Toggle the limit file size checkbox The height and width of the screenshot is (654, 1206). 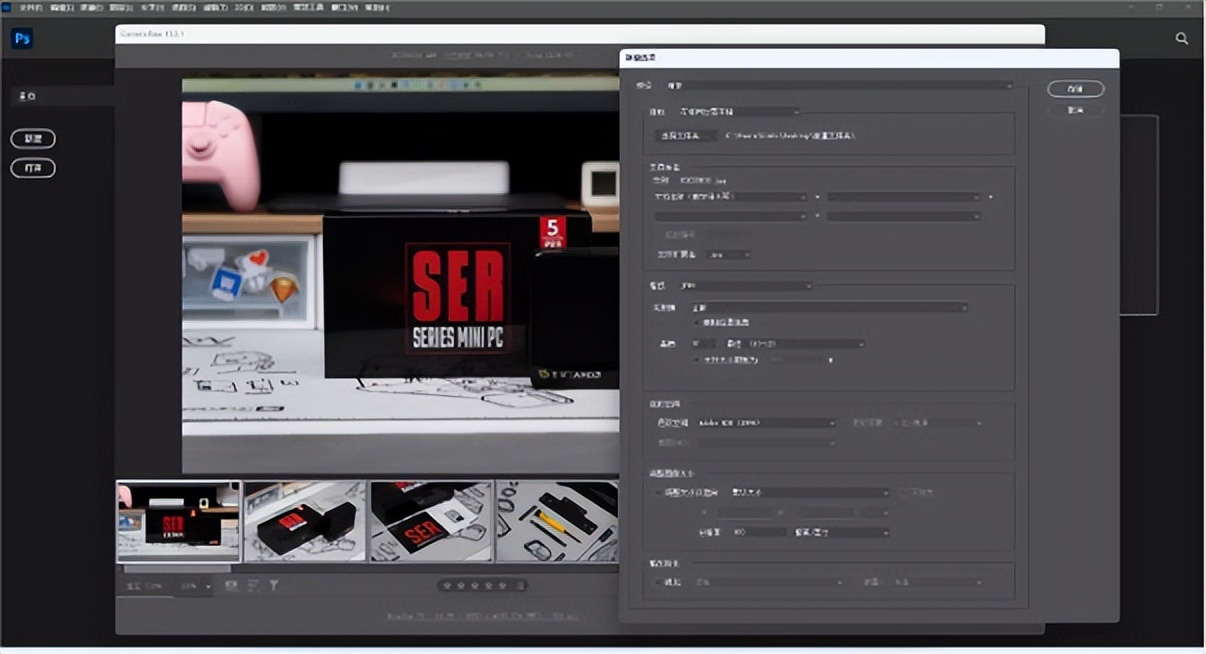tap(697, 359)
